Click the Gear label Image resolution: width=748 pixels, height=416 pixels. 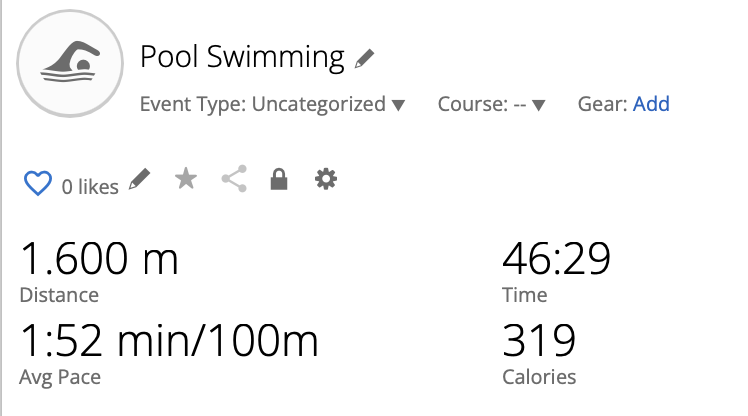pyautogui.click(x=602, y=104)
